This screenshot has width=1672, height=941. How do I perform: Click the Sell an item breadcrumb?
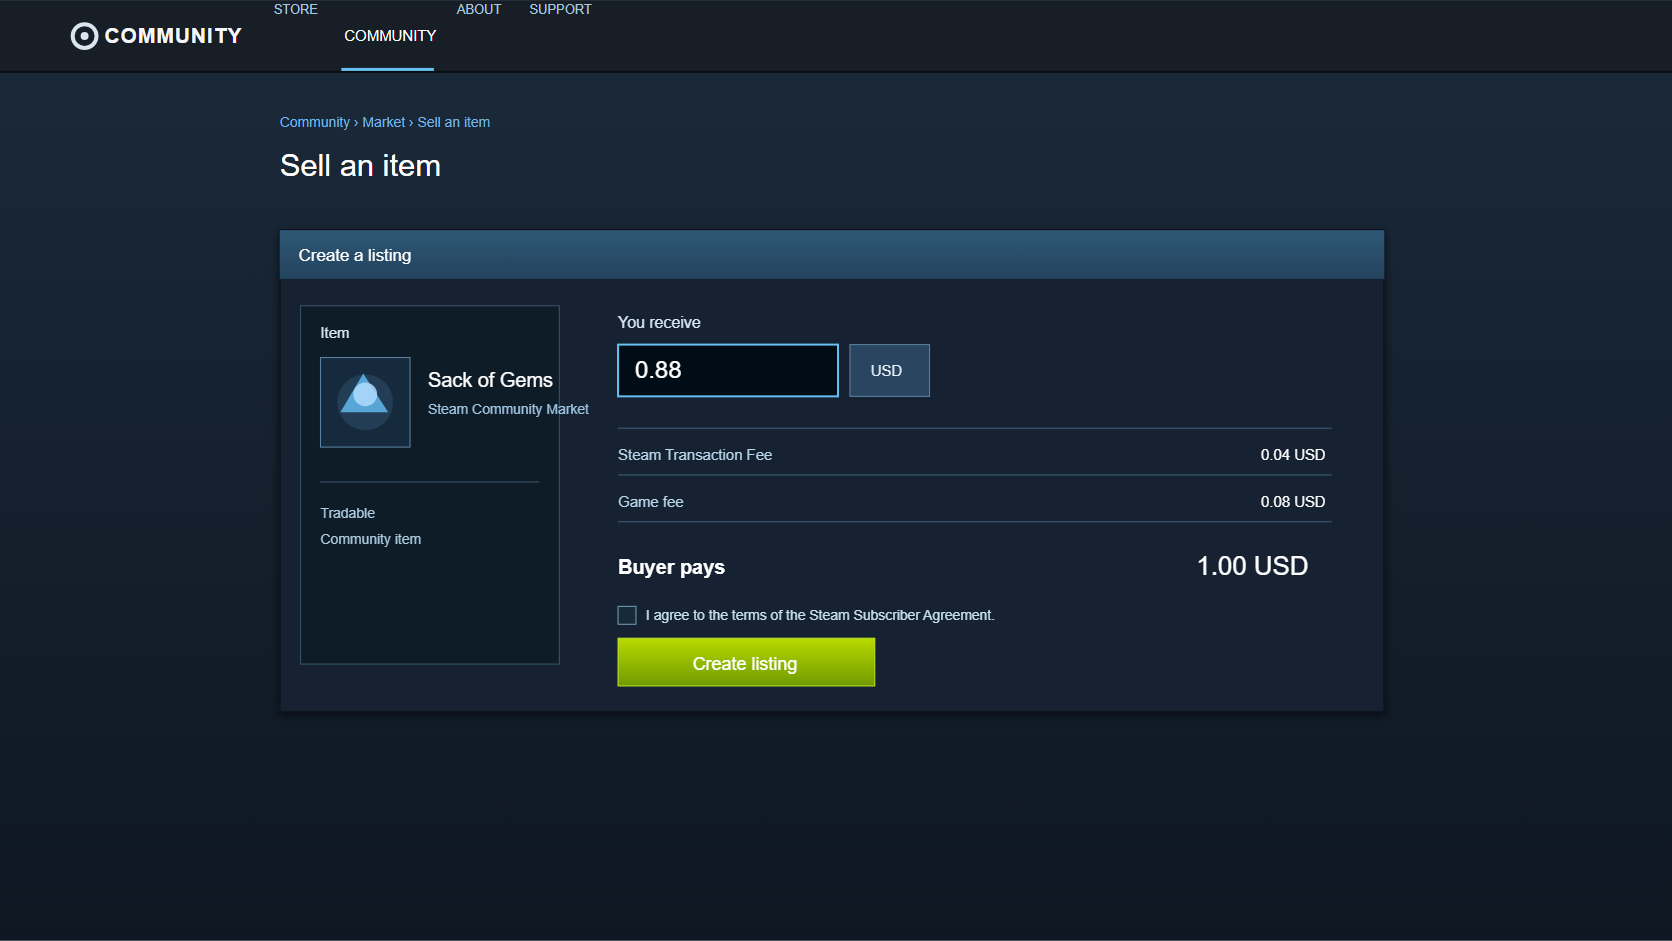(x=454, y=122)
